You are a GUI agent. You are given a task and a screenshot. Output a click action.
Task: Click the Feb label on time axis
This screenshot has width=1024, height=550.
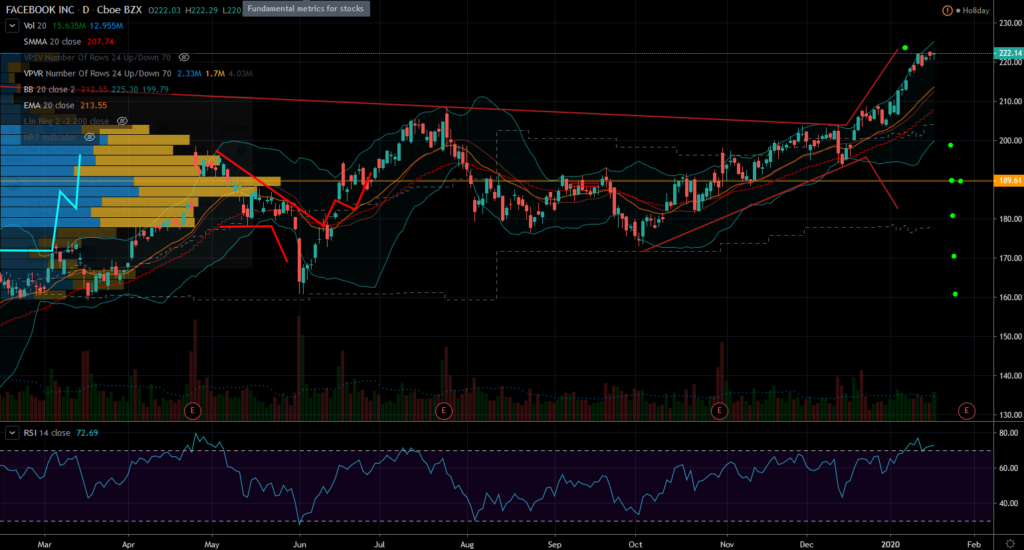pyautogui.click(x=974, y=544)
